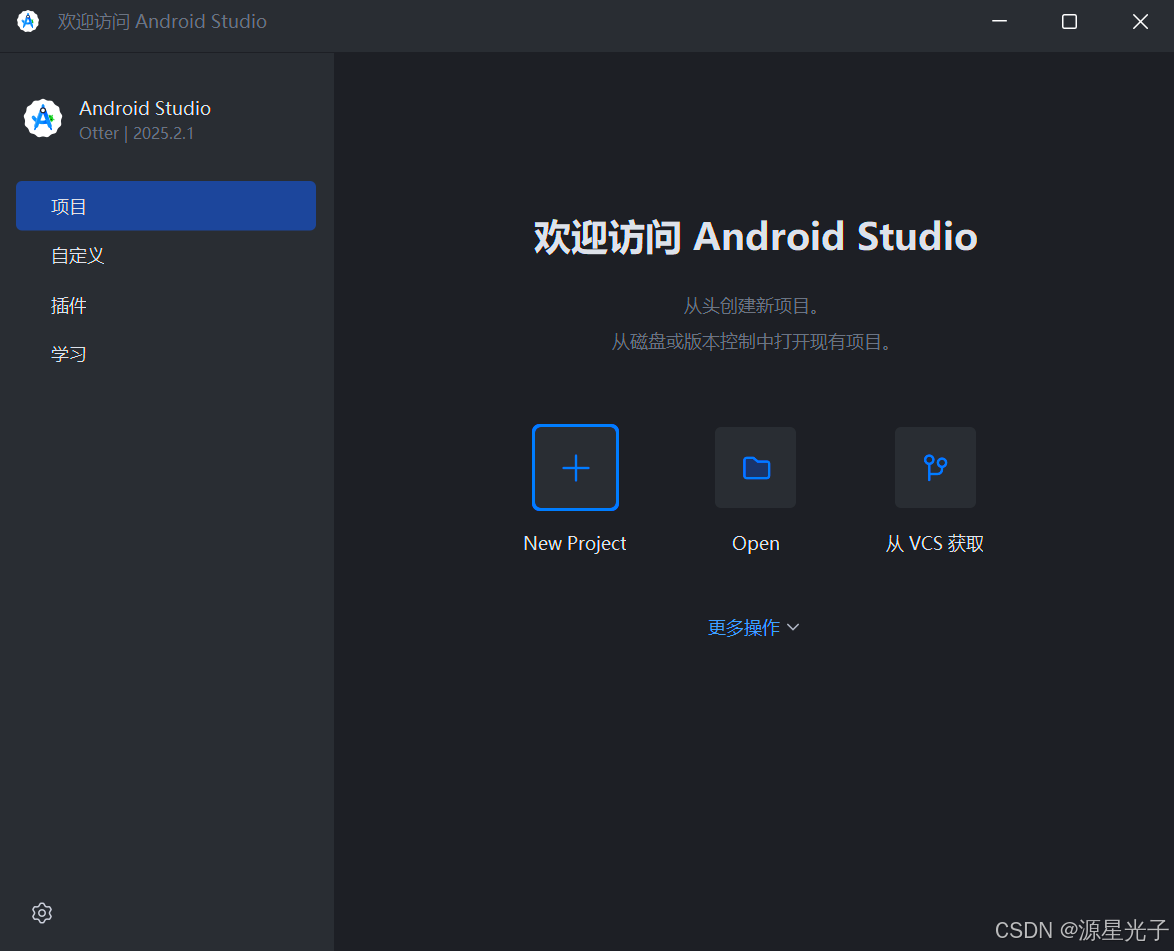Click the New Project plus icon
Screen dimensions: 1174x951
(575, 467)
